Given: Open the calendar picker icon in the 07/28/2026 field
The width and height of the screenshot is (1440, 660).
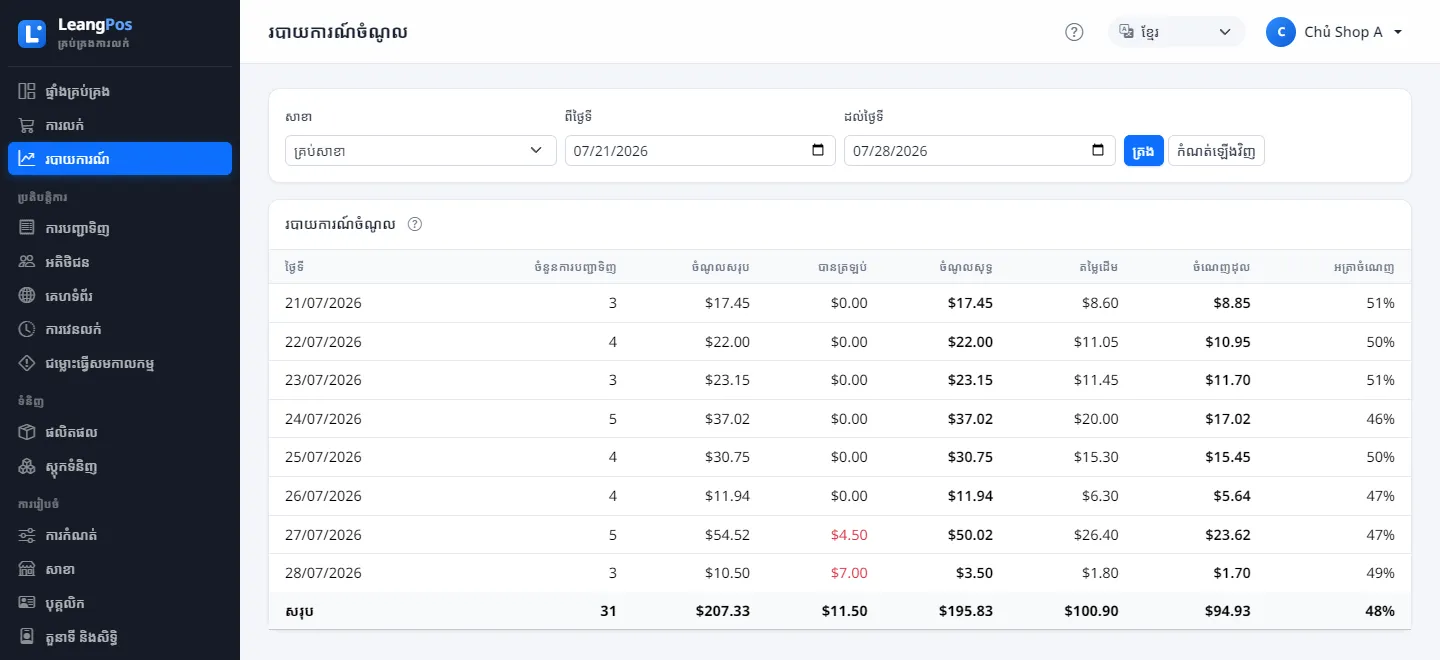Looking at the screenshot, I should (x=1098, y=151).
